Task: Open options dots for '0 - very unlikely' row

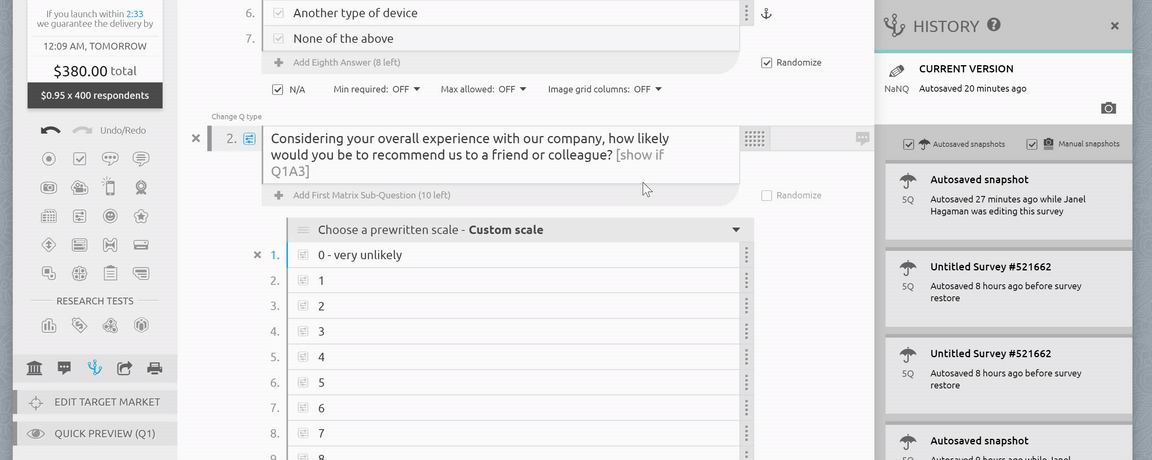Action: [x=746, y=255]
